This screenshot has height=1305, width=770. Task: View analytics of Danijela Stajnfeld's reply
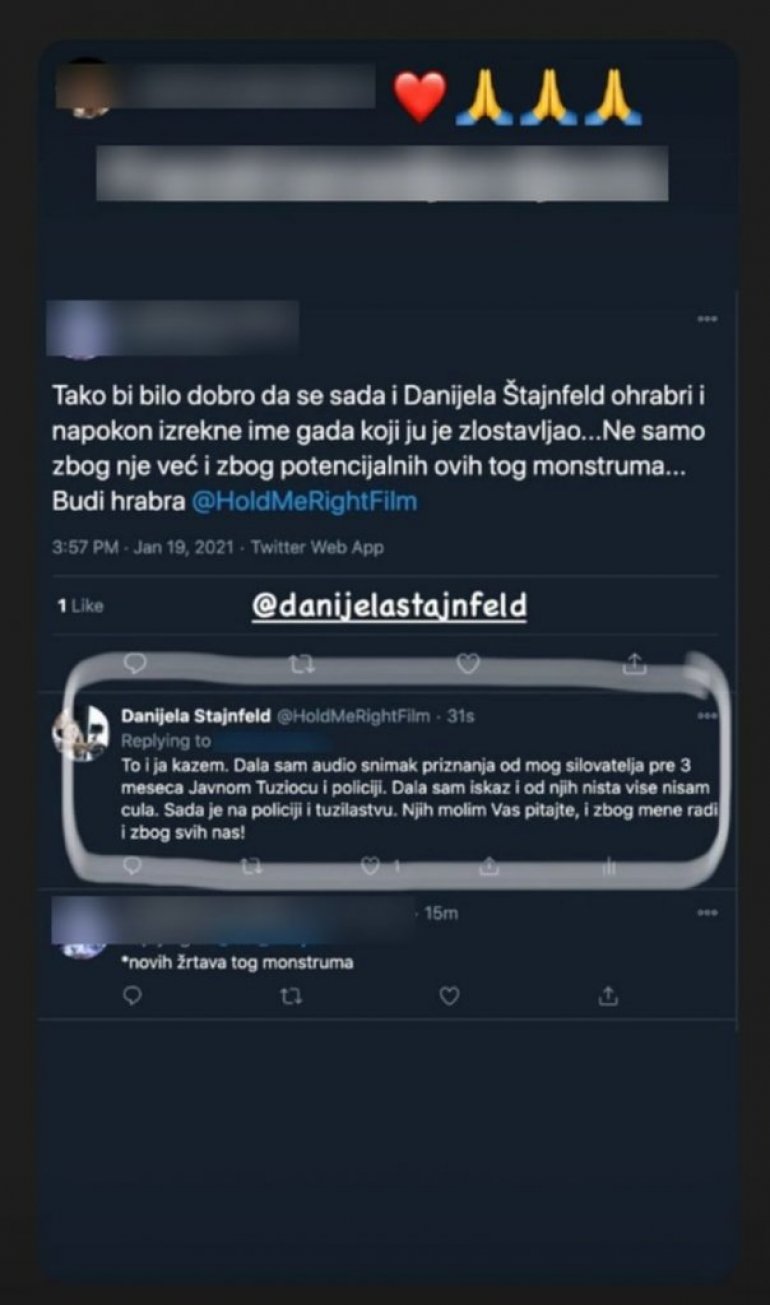(x=608, y=868)
